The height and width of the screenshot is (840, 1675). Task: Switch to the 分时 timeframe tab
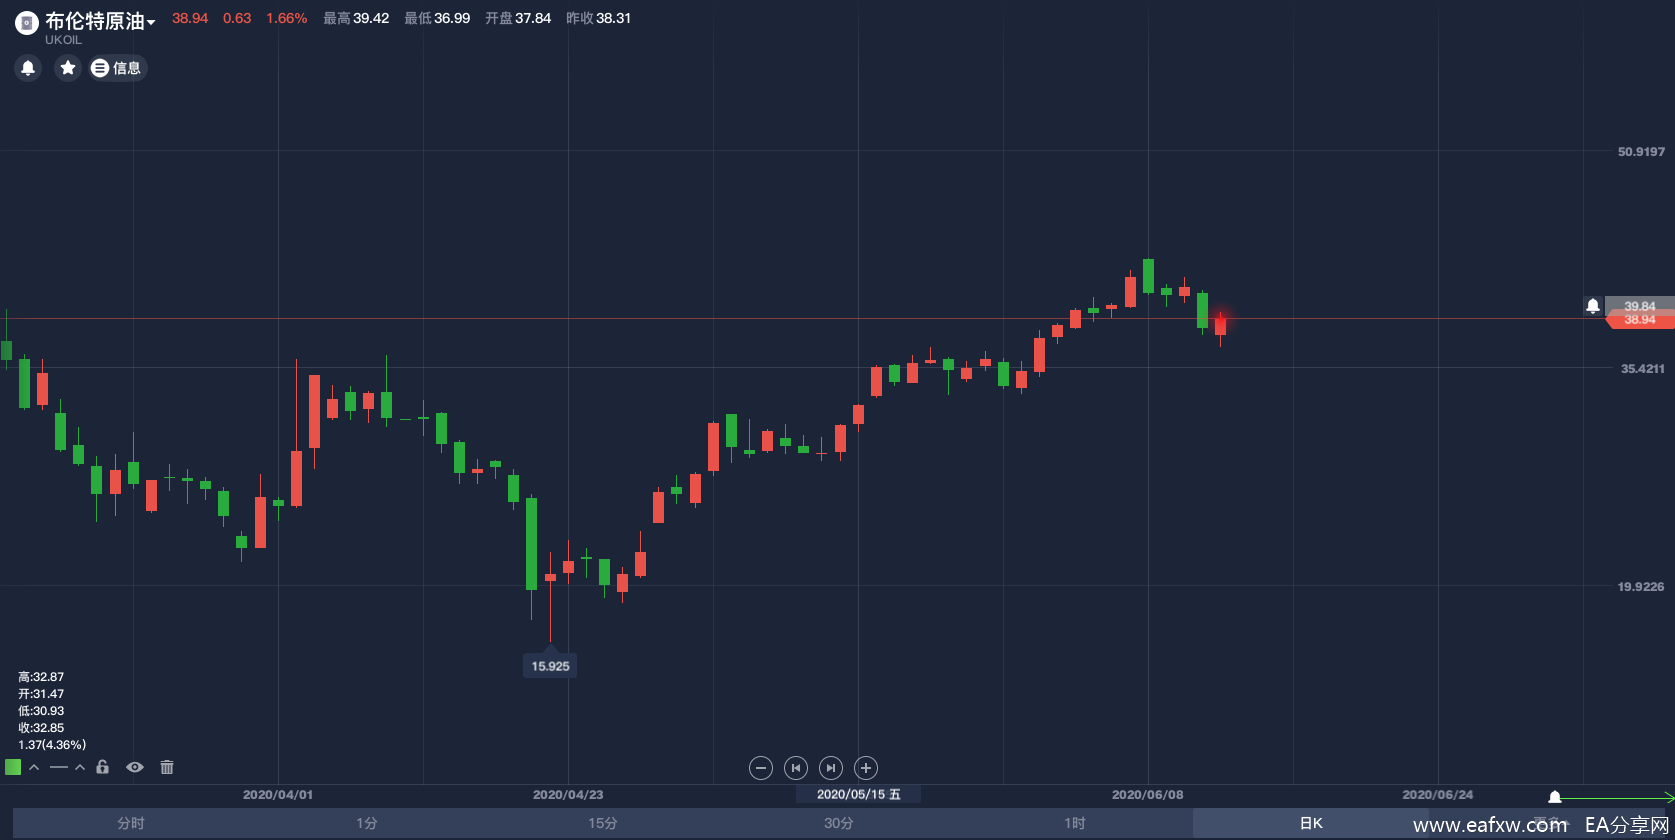click(131, 823)
